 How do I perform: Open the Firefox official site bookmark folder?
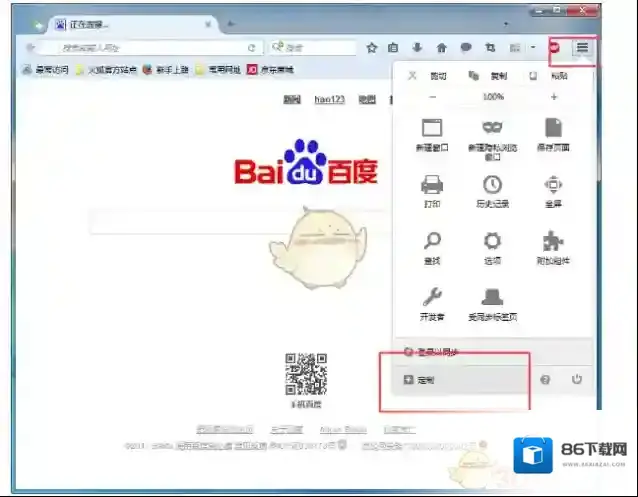tap(106, 70)
